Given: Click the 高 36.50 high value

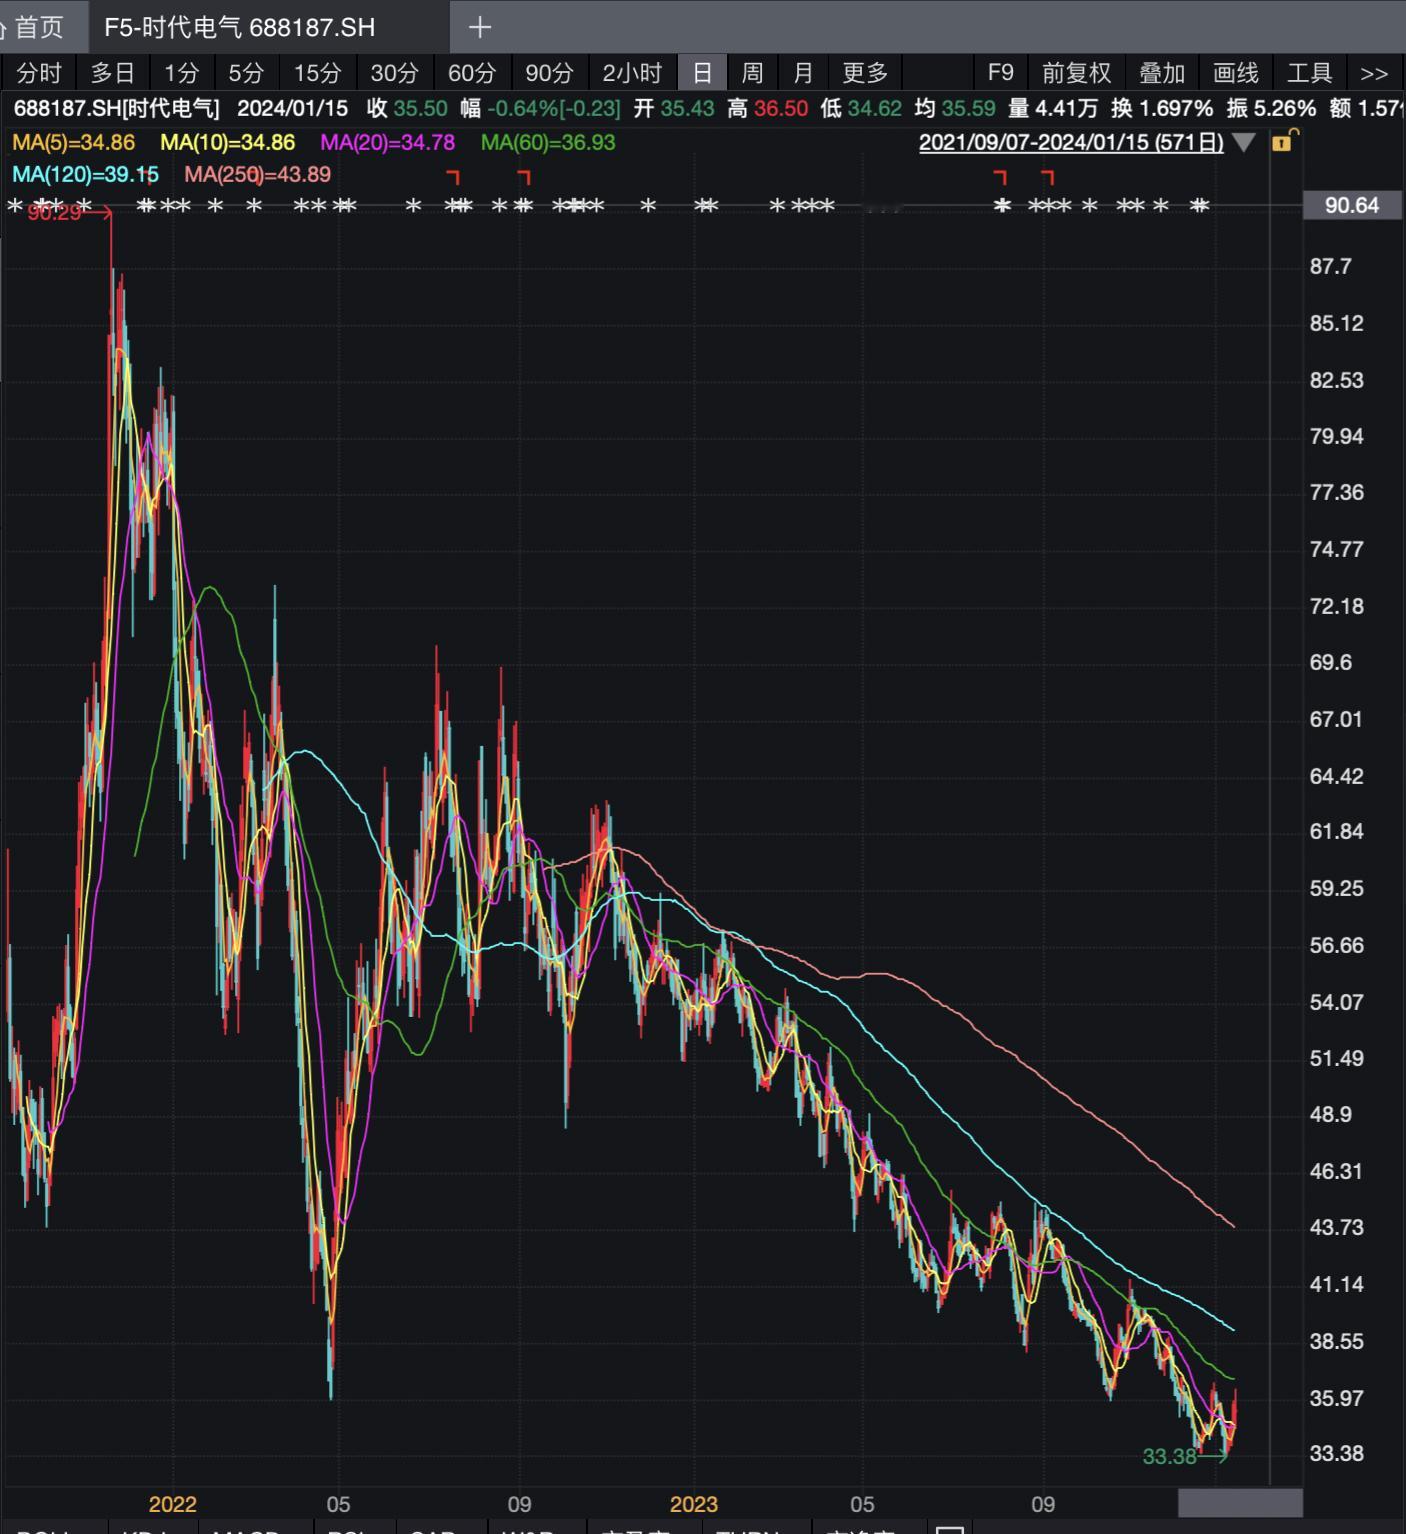Looking at the screenshot, I should (768, 108).
